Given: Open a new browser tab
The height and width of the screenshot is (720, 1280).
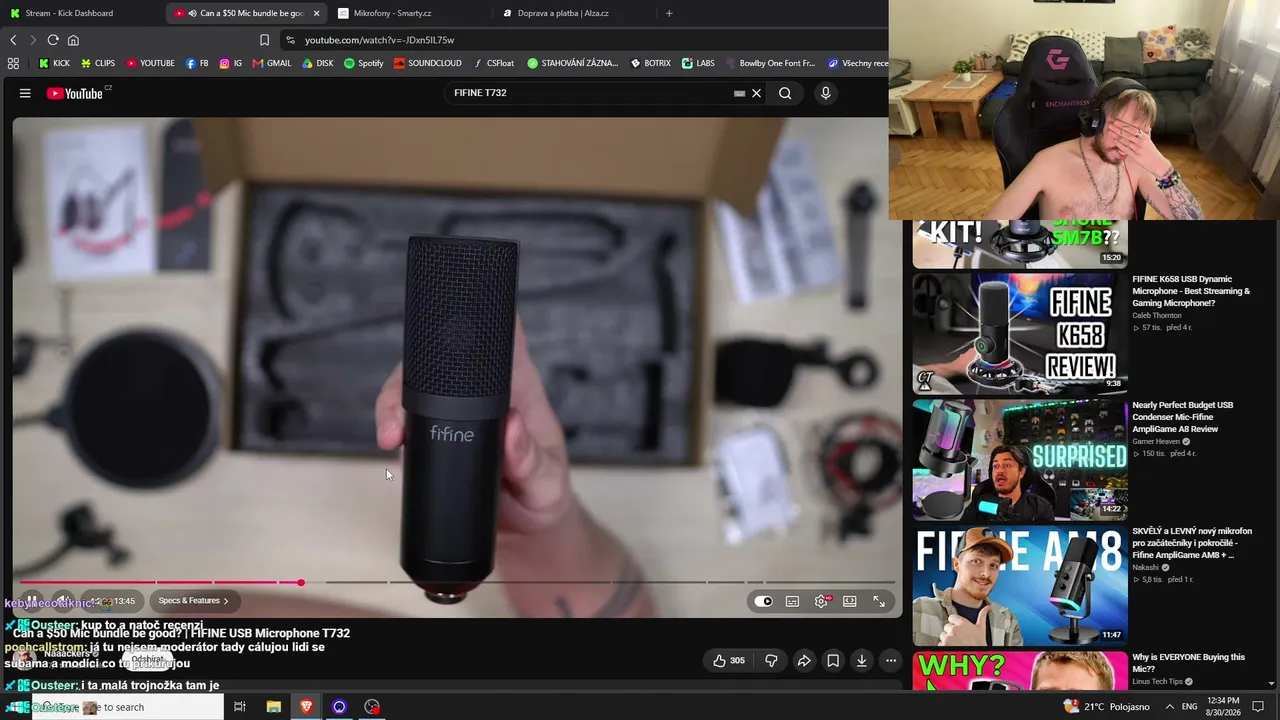Looking at the screenshot, I should pos(669,13).
